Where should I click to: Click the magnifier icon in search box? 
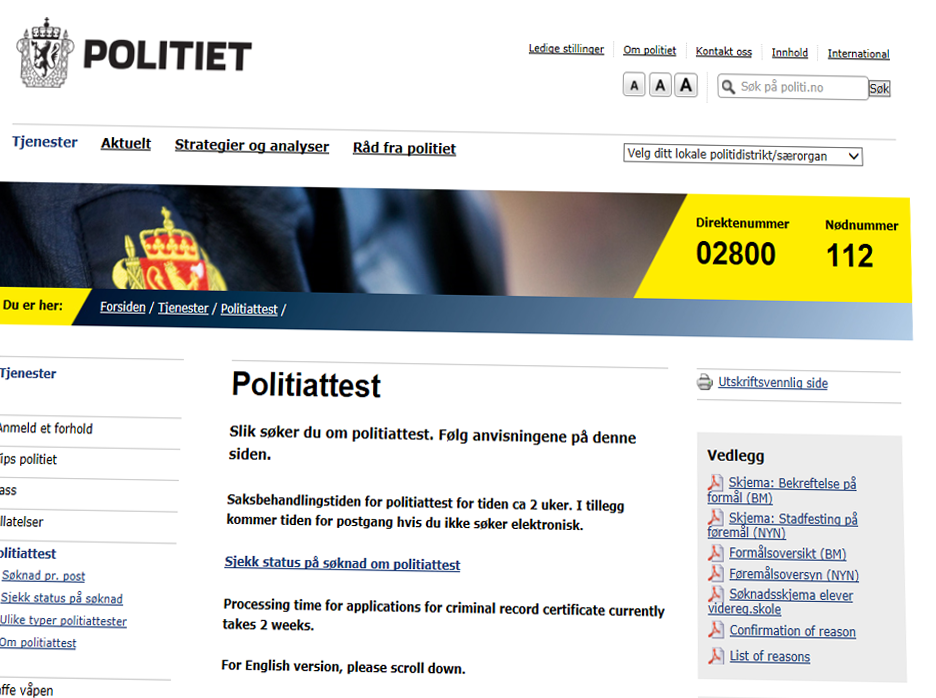[728, 87]
